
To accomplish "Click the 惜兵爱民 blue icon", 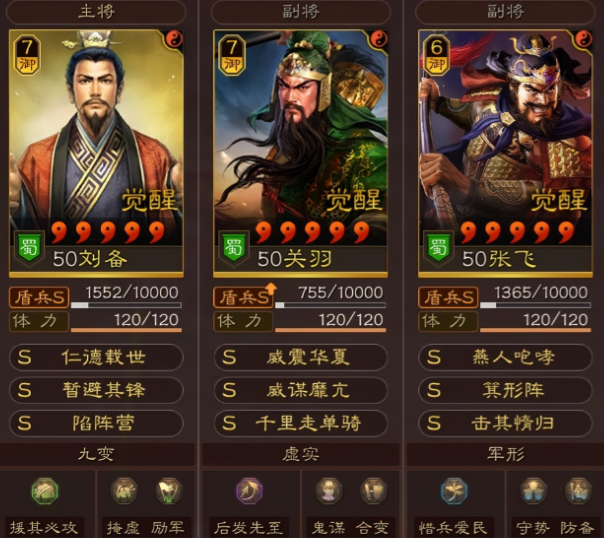I will [454, 491].
